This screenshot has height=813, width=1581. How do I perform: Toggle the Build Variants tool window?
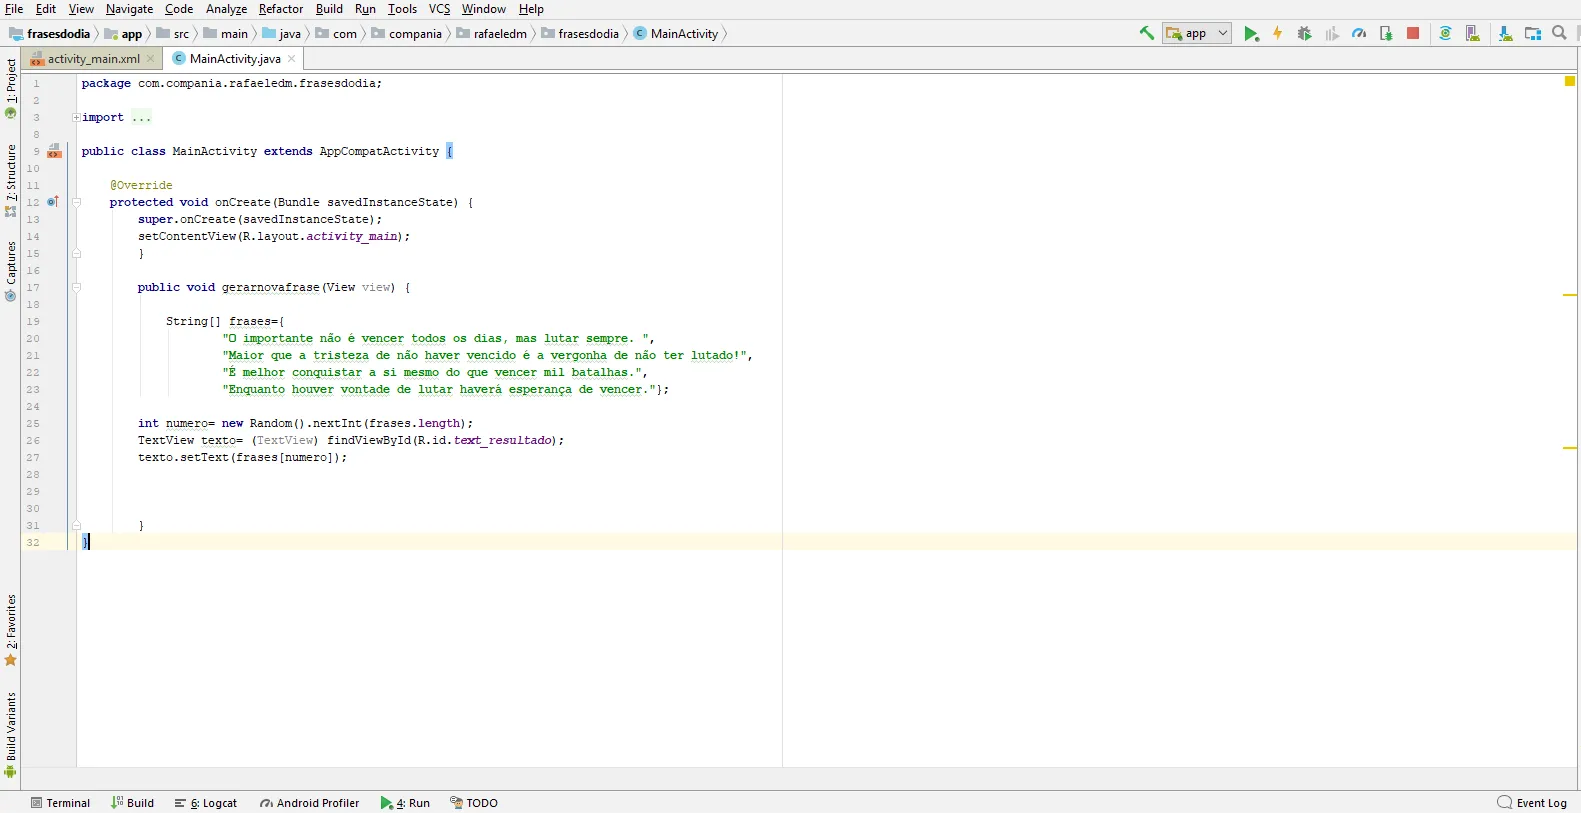coord(10,735)
